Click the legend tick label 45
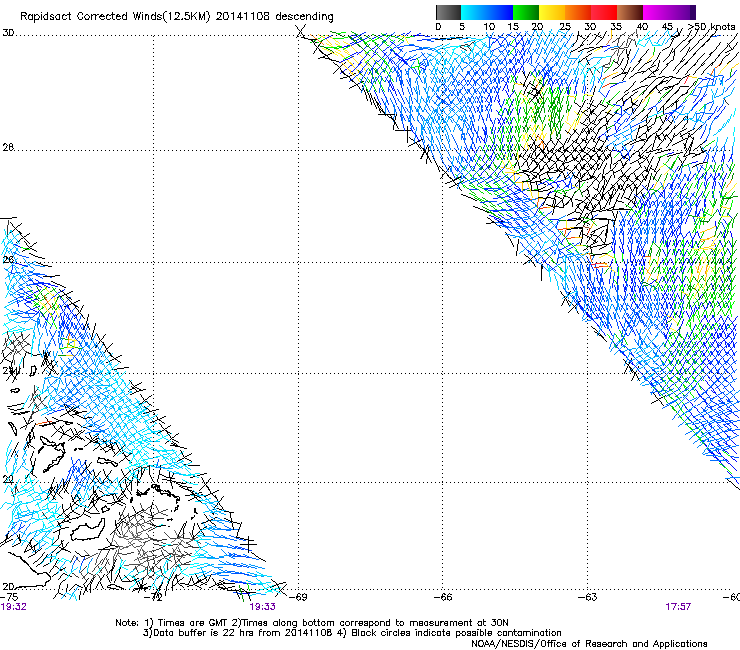The image size is (740, 650). (667, 27)
